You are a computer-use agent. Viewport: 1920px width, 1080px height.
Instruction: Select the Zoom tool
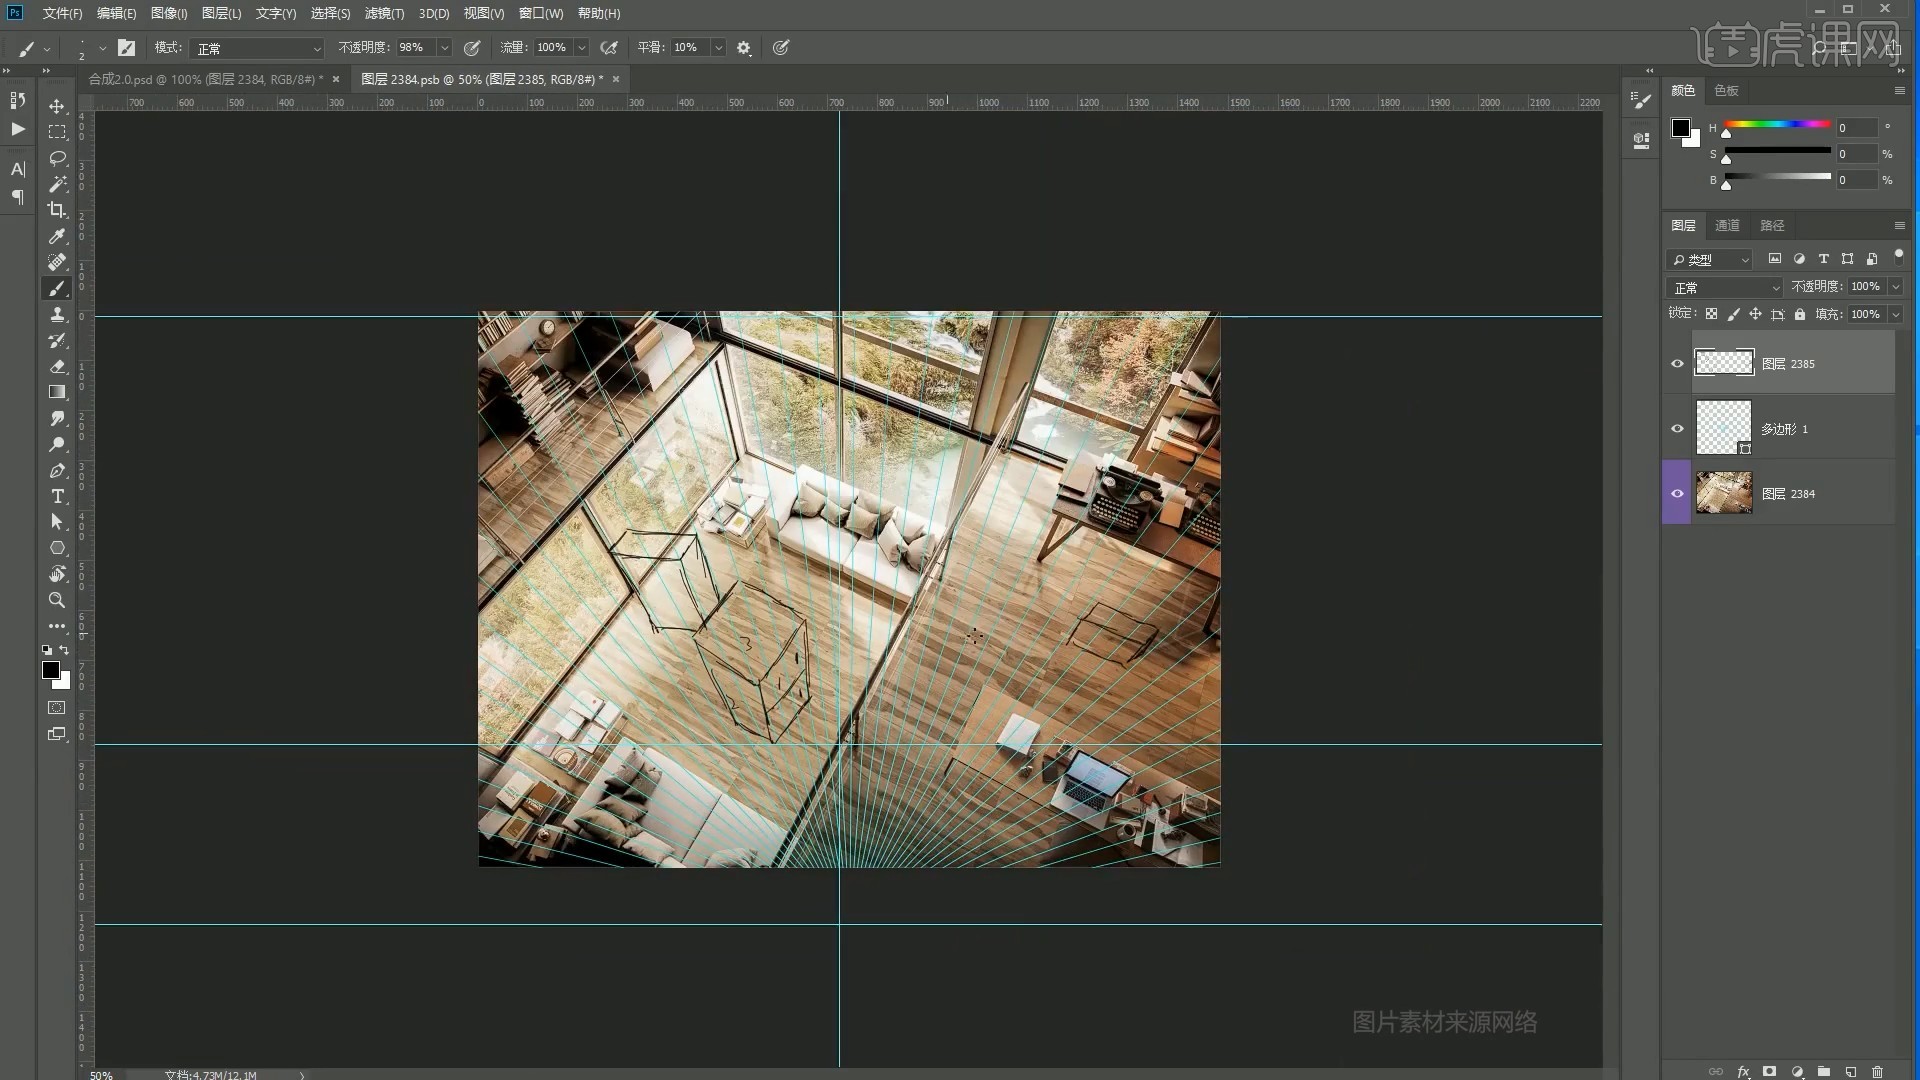click(x=57, y=600)
